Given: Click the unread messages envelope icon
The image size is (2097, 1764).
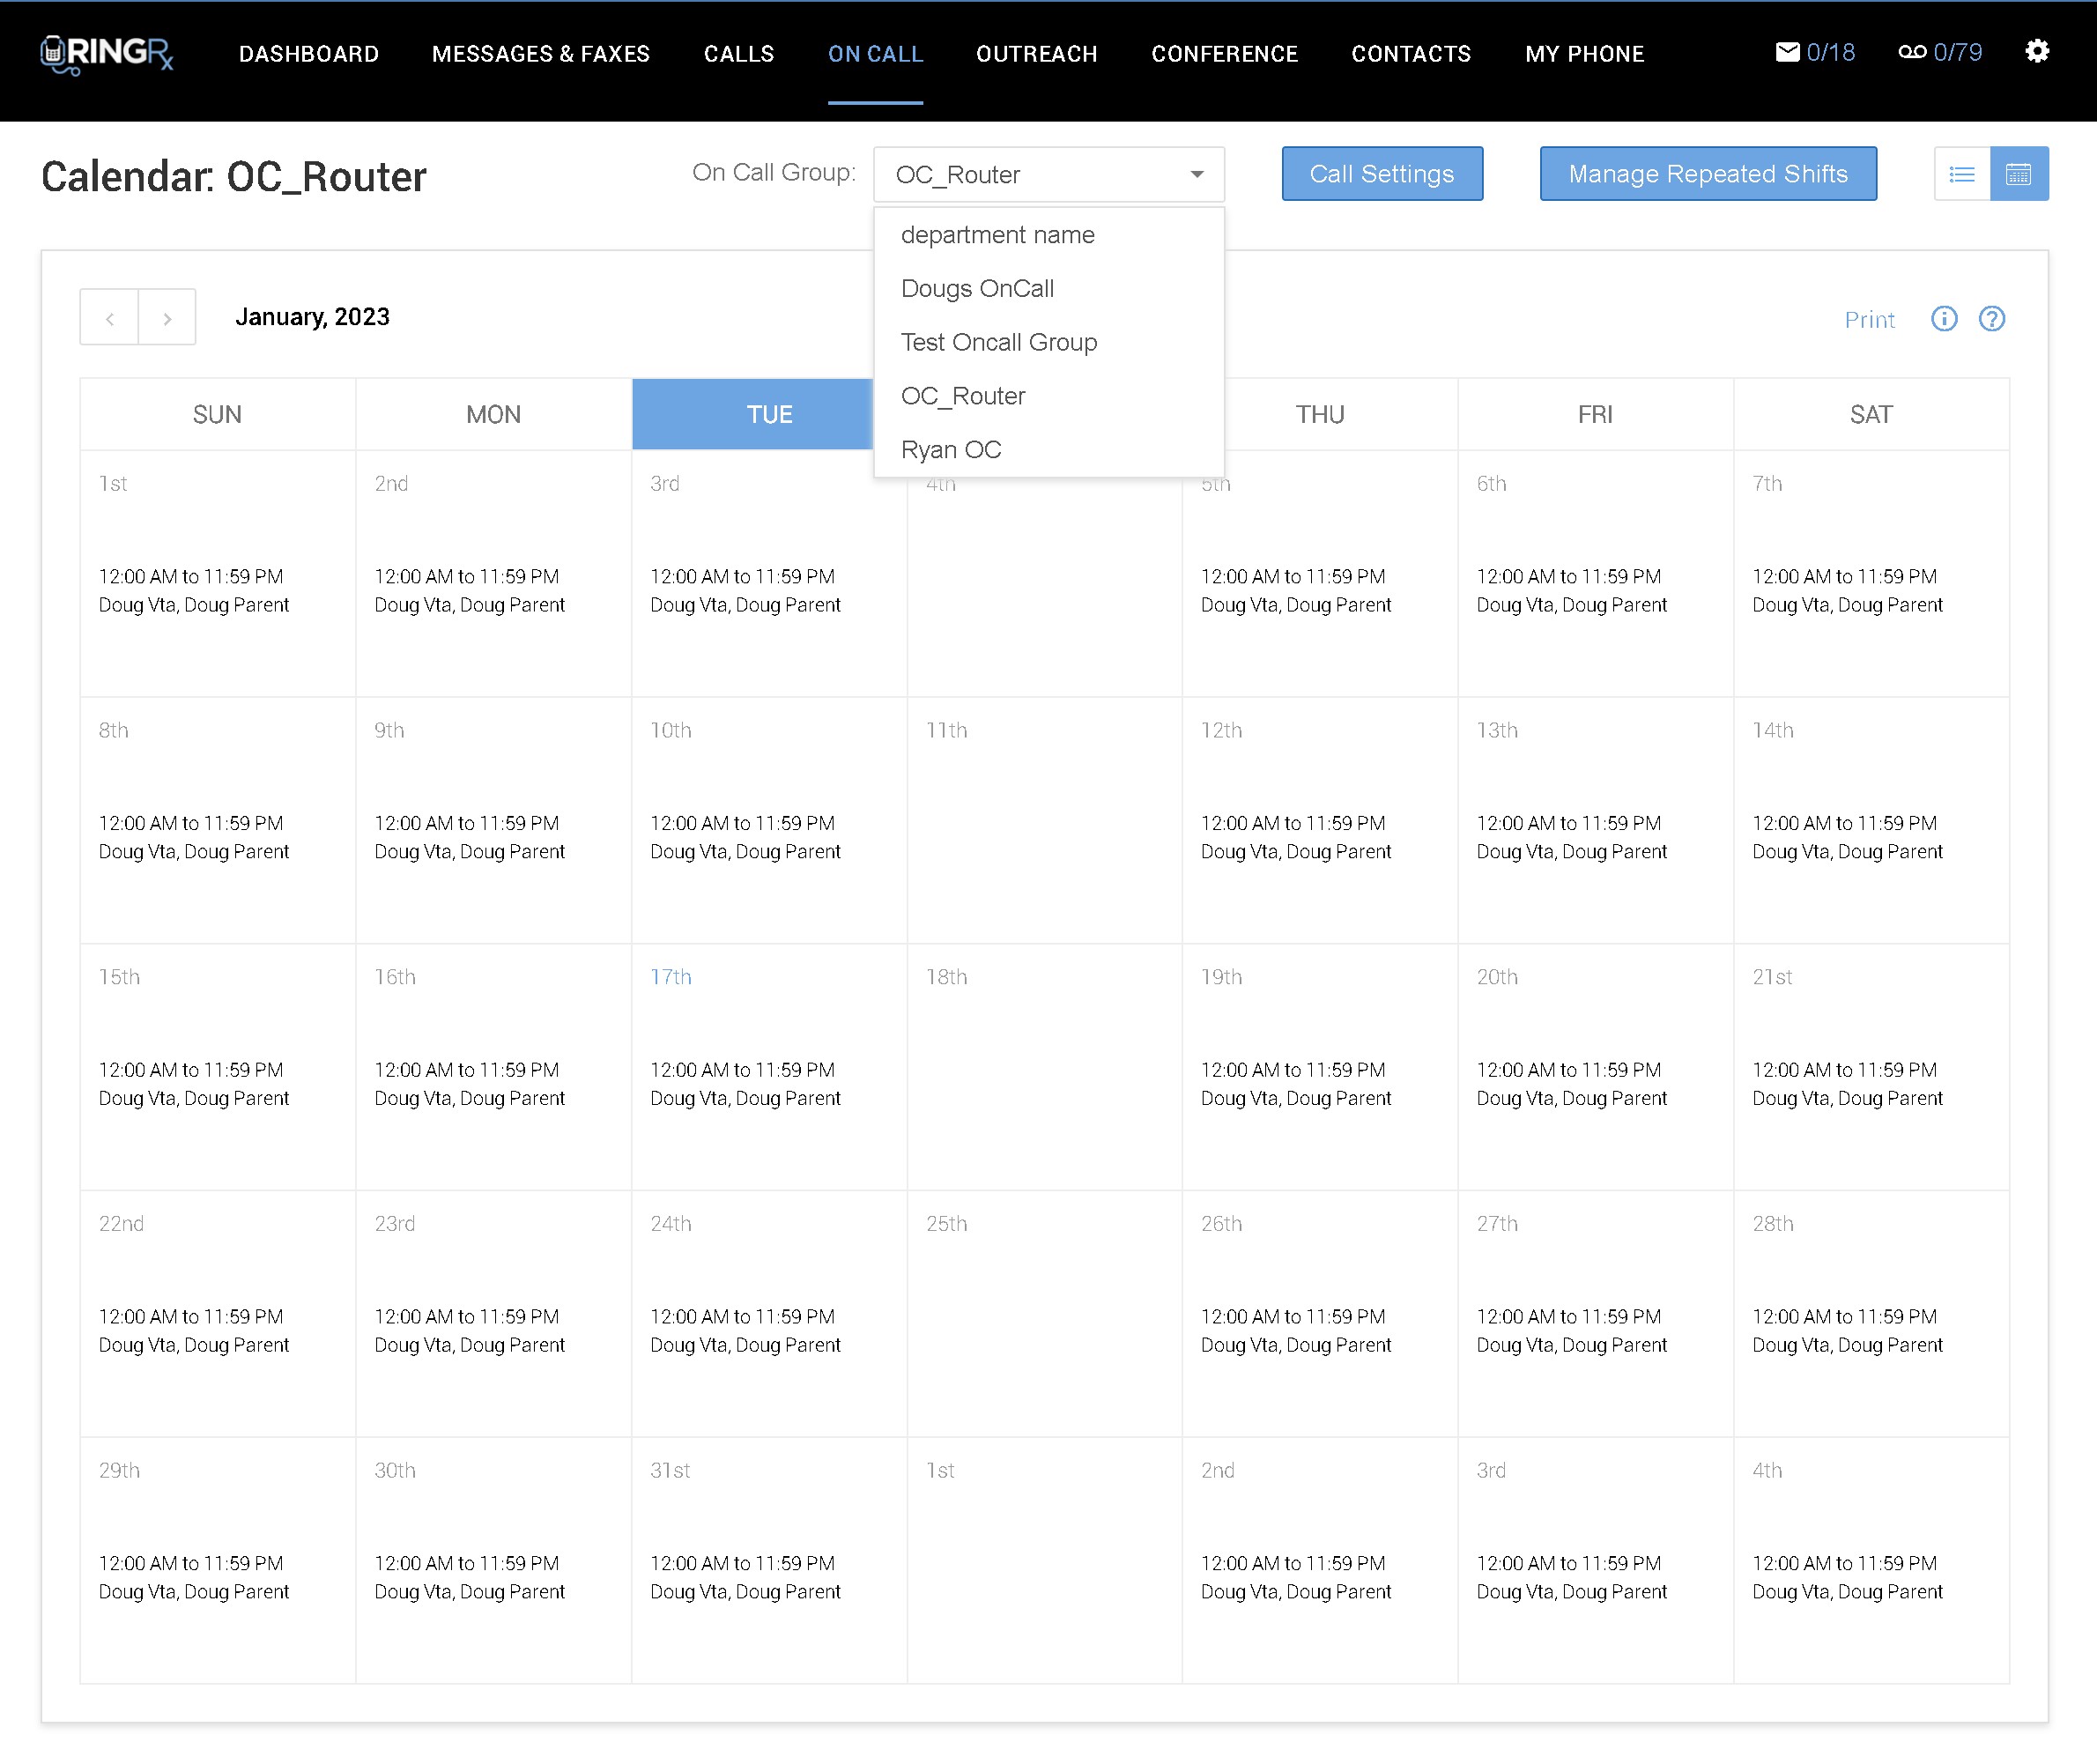Looking at the screenshot, I should coord(1787,52).
